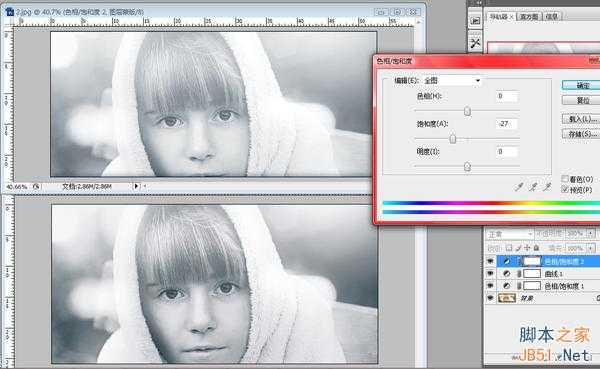Click the Load (载入) button

pyautogui.click(x=582, y=119)
